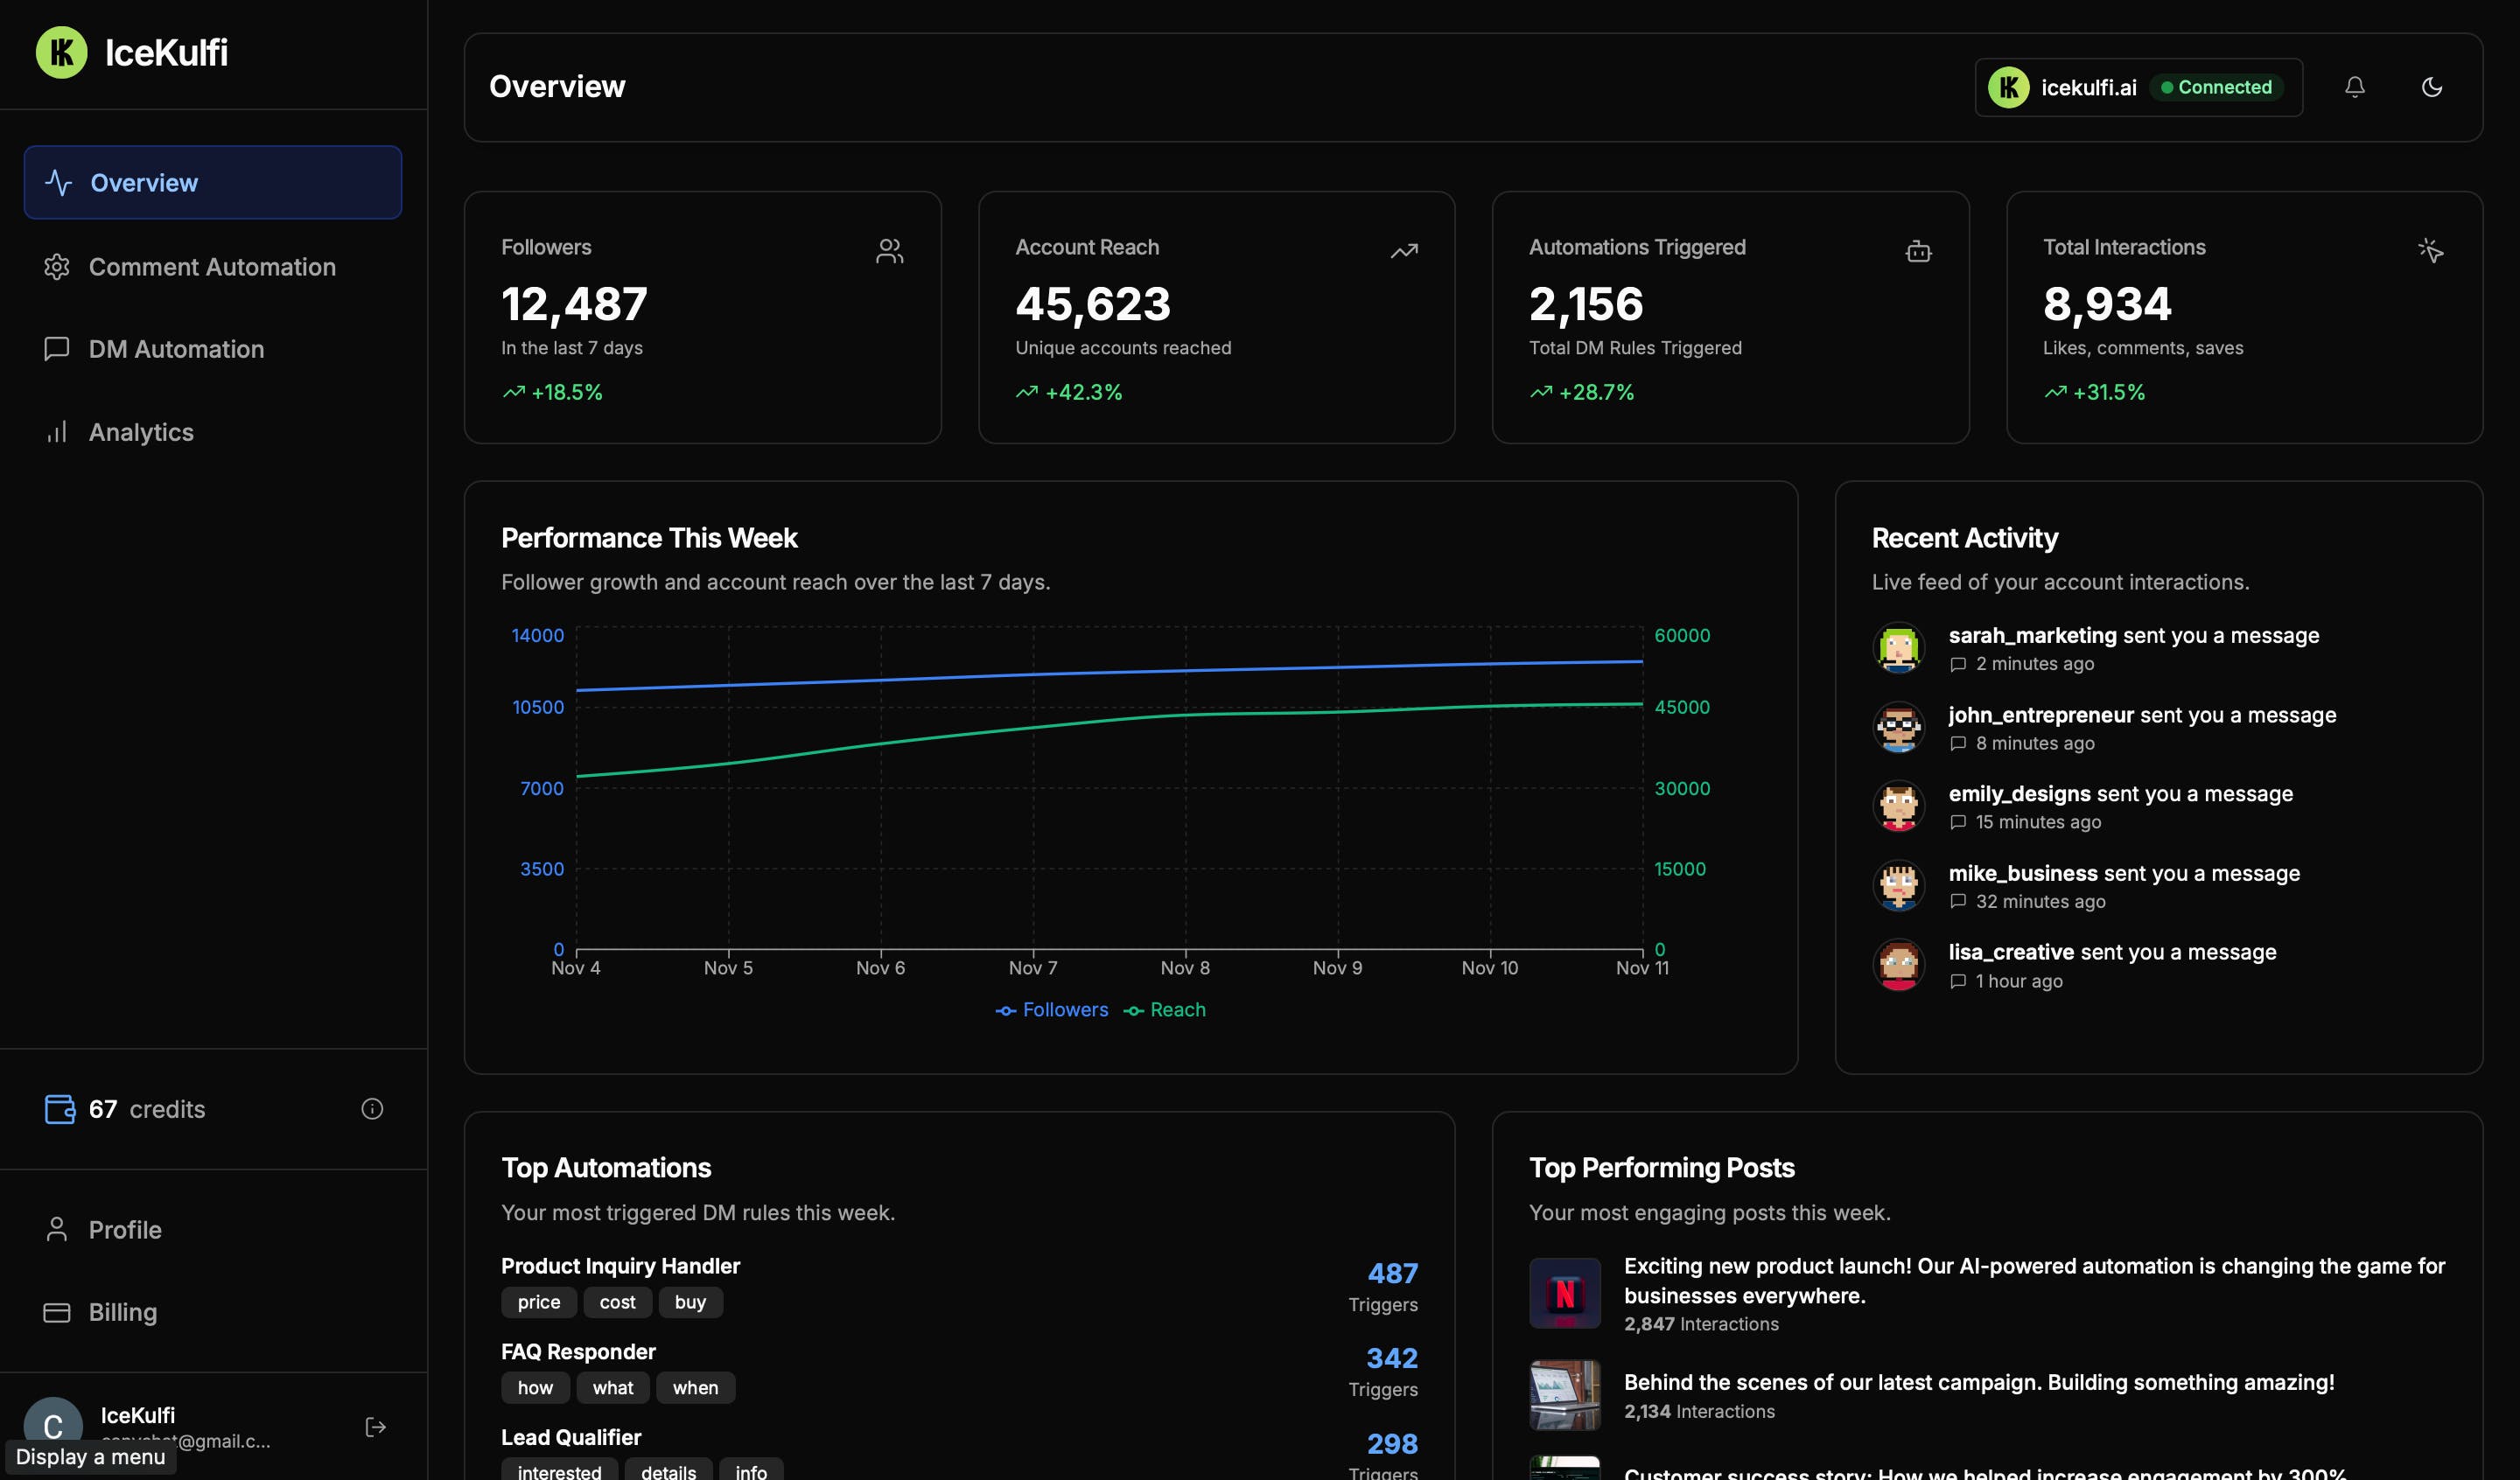Click the logout icon beside IceKulfi account

[375, 1427]
